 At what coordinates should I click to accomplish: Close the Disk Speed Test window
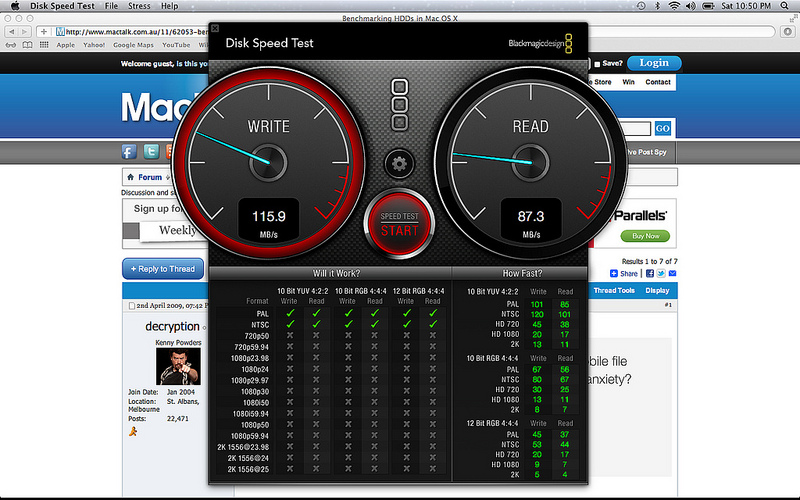(215, 29)
